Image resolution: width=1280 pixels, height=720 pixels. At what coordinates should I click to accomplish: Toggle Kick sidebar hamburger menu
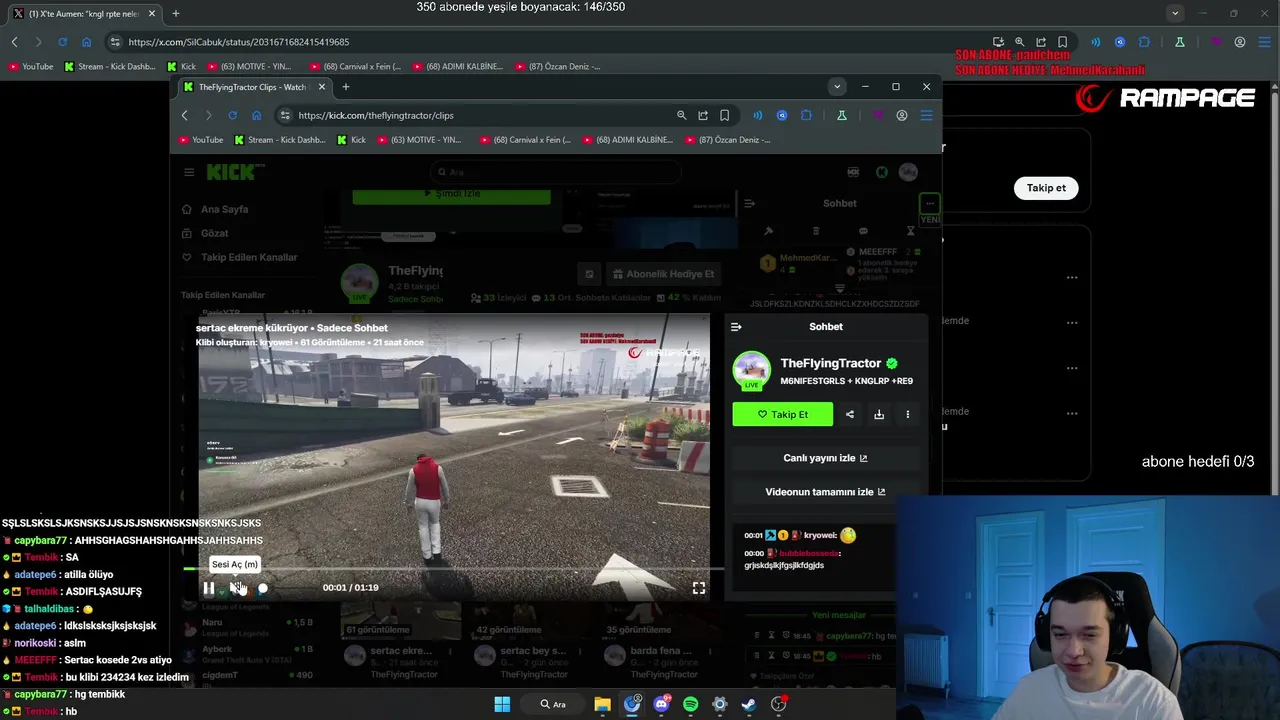[x=189, y=172]
